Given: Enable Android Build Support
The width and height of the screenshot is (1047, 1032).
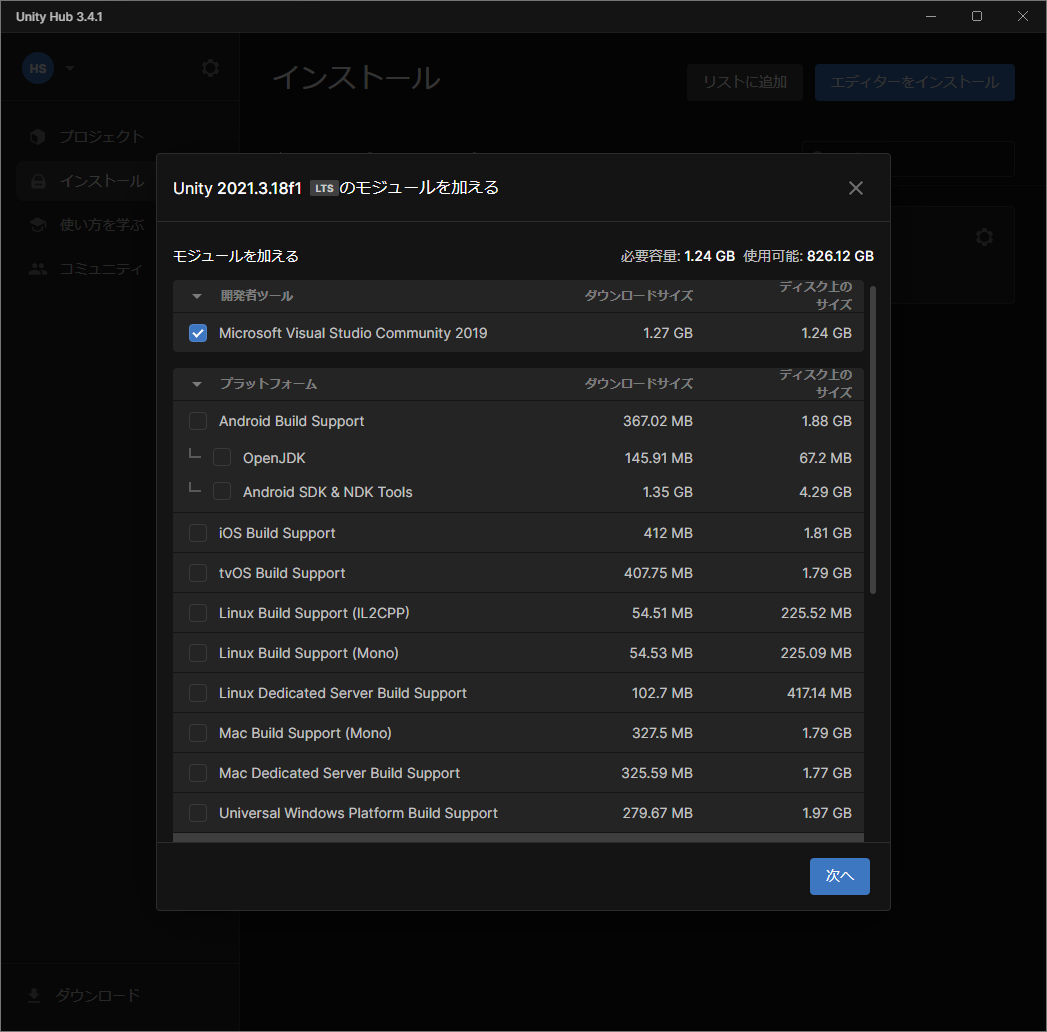Looking at the screenshot, I should [x=197, y=421].
